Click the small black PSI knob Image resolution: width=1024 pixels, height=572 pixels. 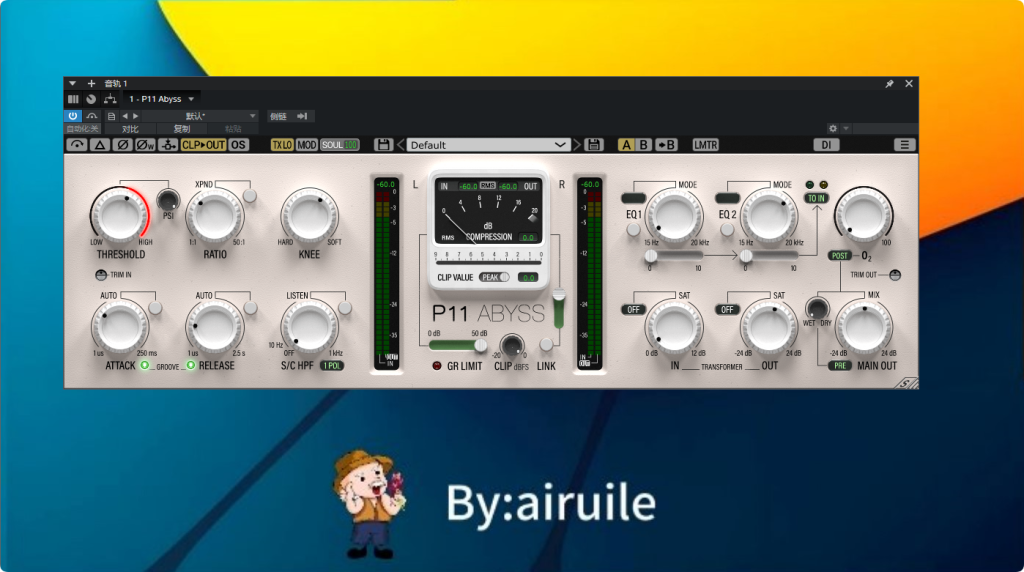[168, 199]
